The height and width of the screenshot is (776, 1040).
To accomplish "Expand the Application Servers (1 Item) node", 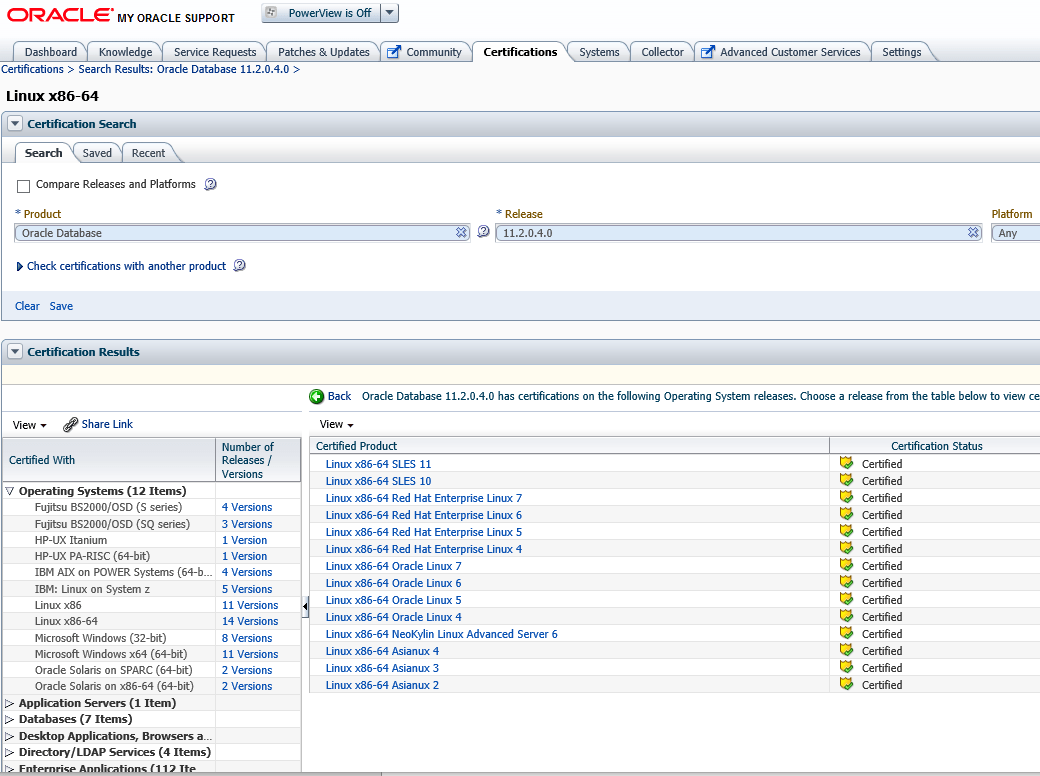I will click(9, 703).
